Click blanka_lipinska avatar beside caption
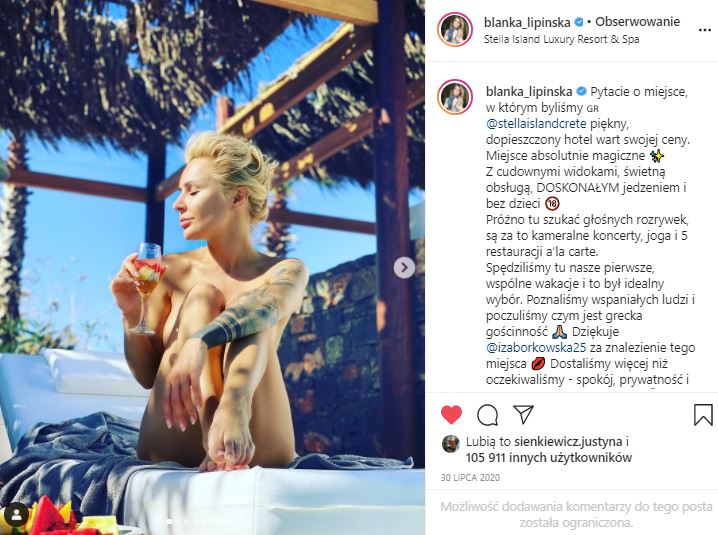 click(455, 97)
